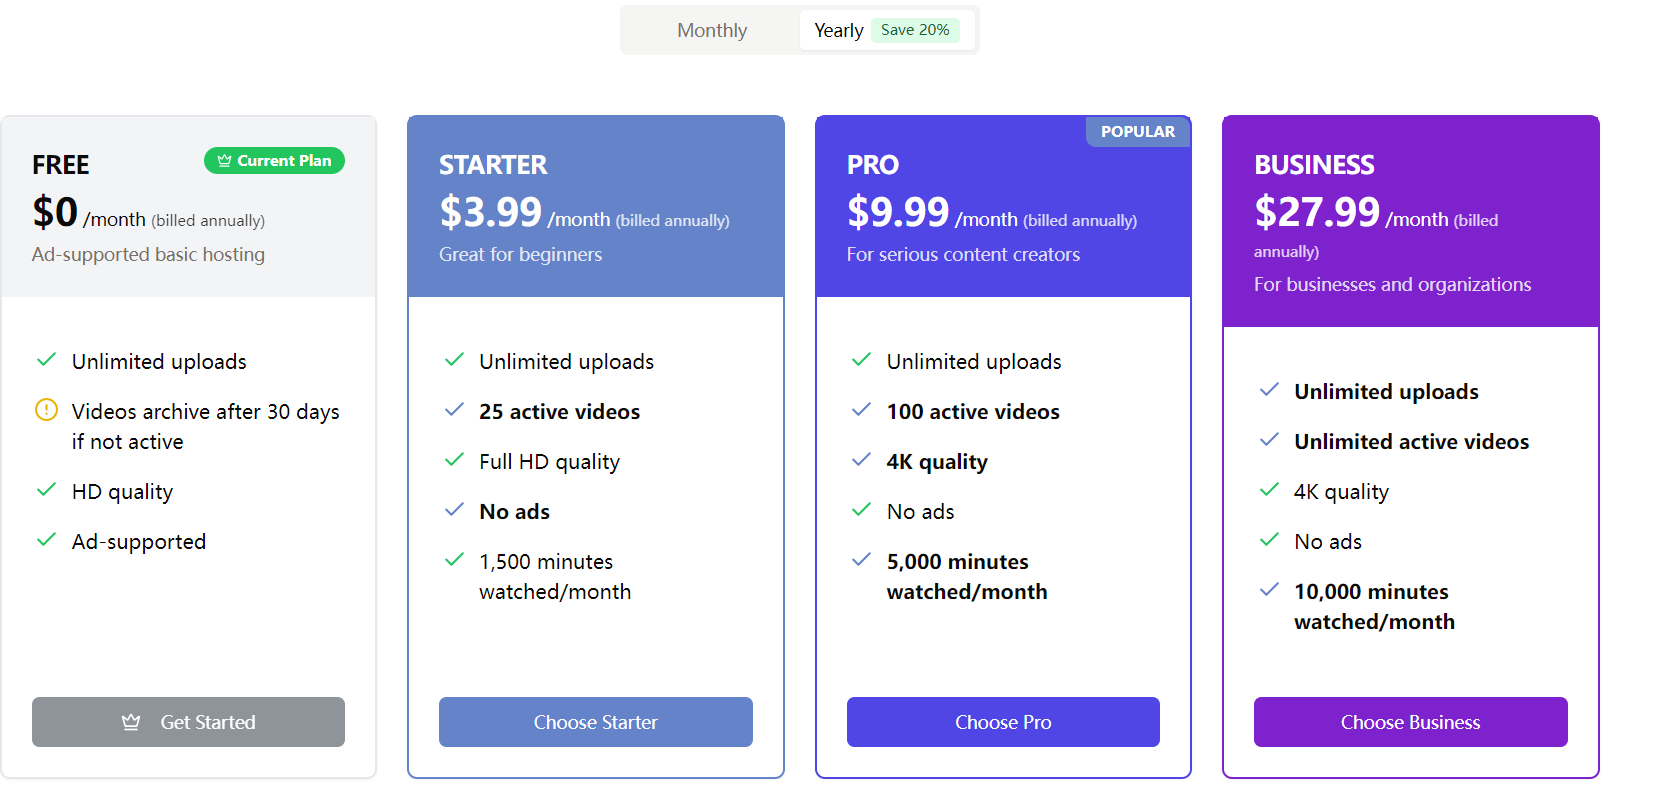Click the Save 20% badge
This screenshot has width=1663, height=802.
915,30
